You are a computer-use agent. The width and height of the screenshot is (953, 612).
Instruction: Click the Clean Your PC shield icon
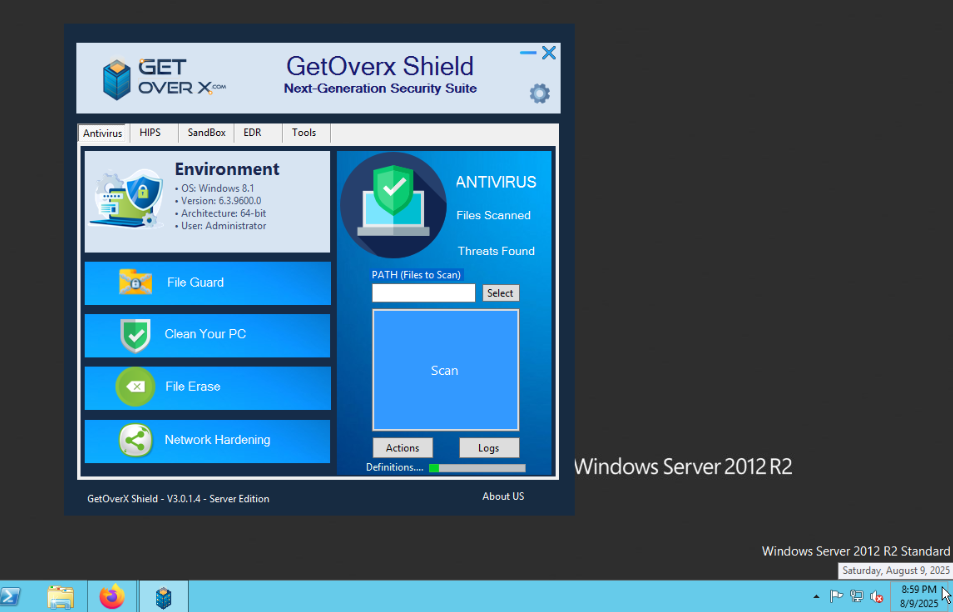136,335
